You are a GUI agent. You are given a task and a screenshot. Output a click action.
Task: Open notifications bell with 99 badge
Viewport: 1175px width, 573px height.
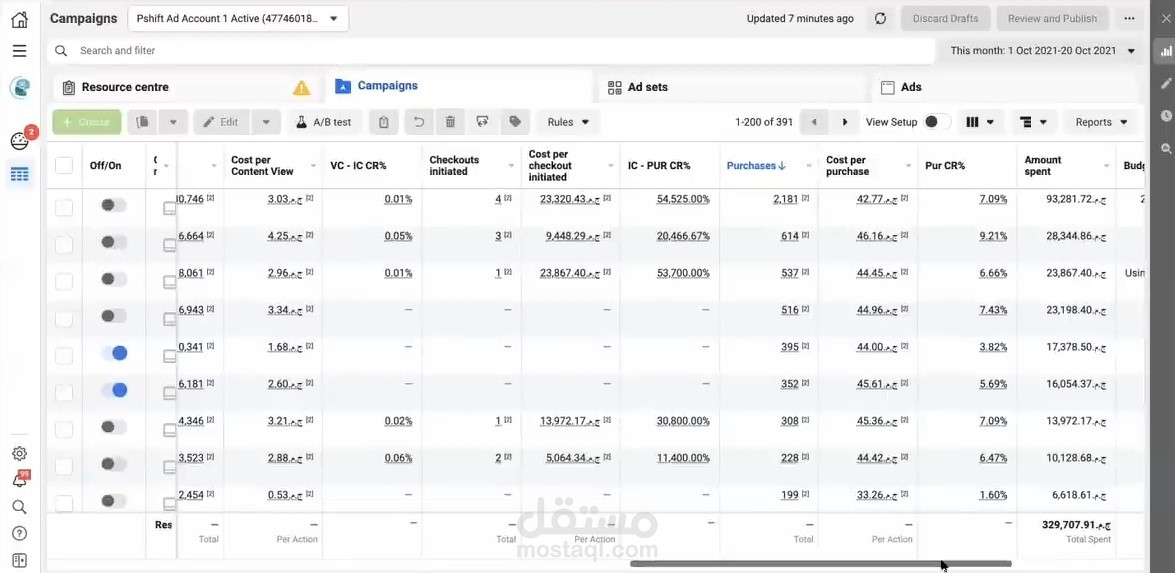(x=19, y=481)
